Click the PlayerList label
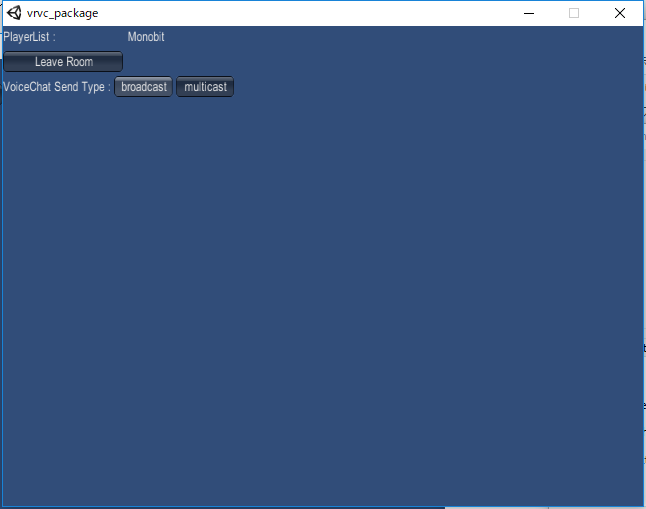Screen dimensions: 646x509 tap(29, 37)
